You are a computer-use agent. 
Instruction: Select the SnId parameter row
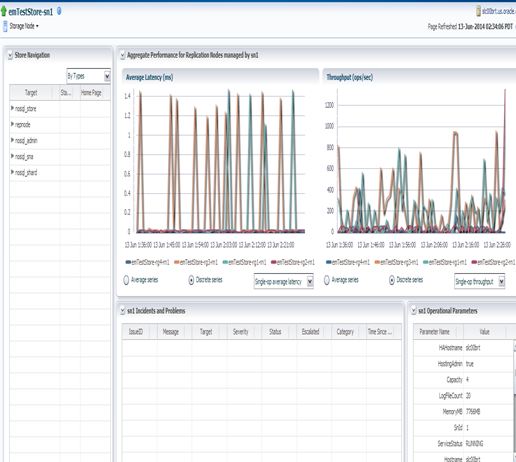tap(463, 428)
